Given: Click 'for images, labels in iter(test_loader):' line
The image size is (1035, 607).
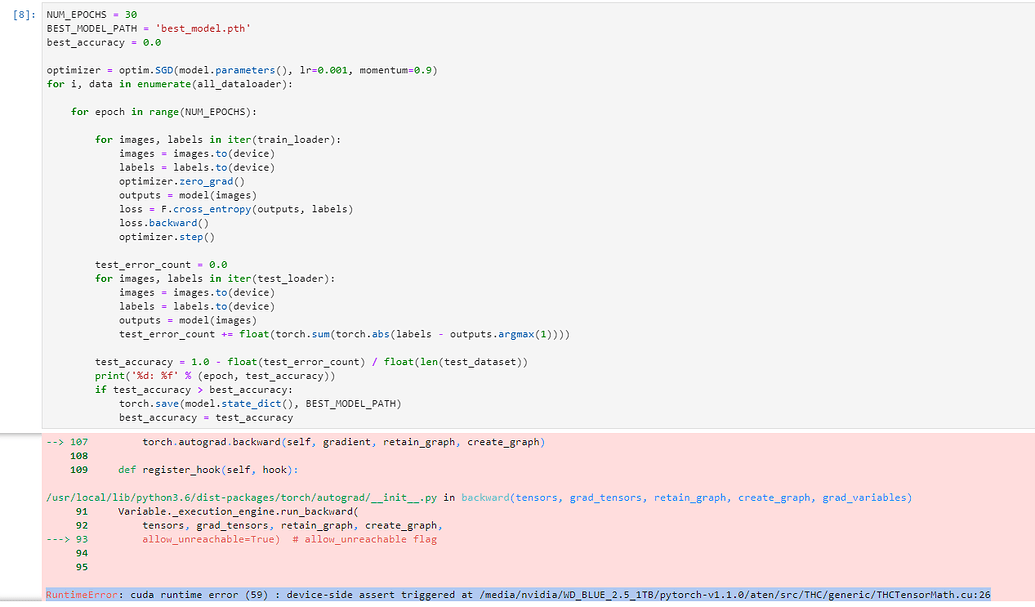Looking at the screenshot, I should point(215,278).
